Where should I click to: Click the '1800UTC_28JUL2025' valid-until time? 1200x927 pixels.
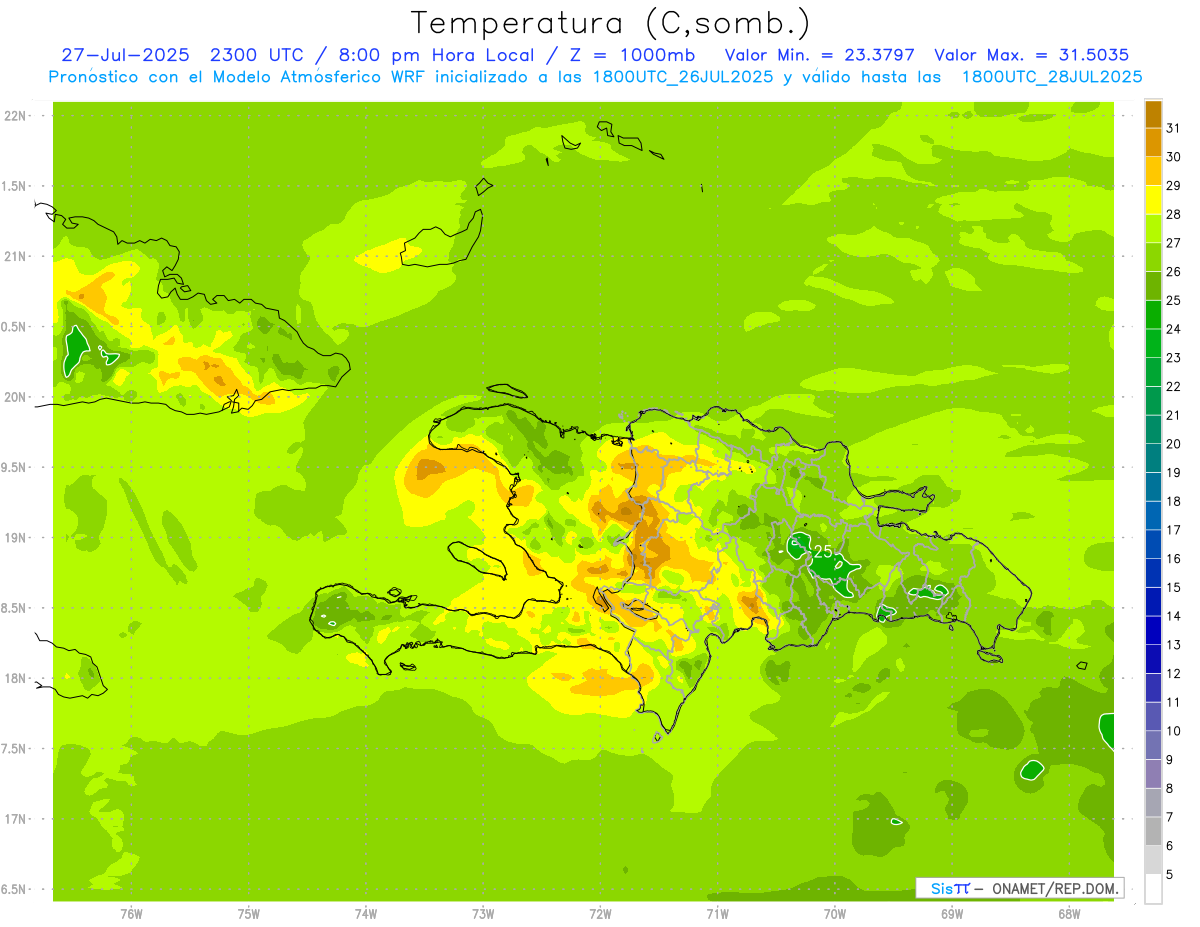(x=1051, y=77)
